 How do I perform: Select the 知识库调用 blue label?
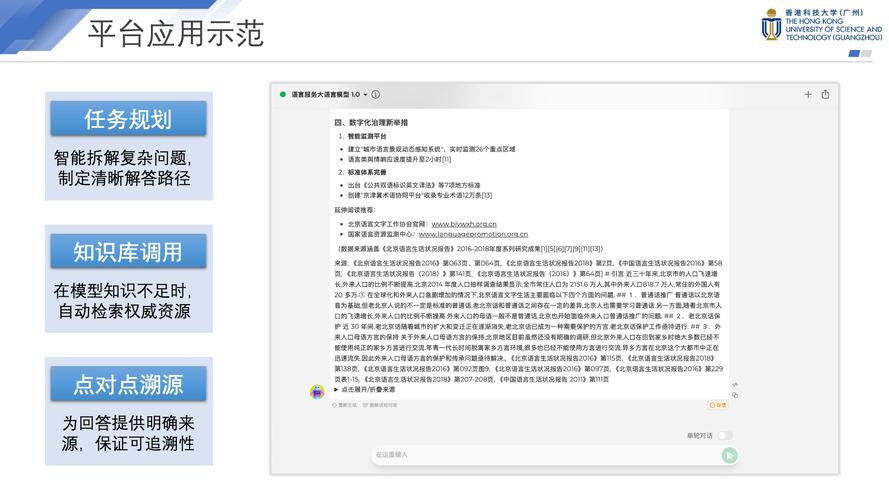(x=128, y=252)
